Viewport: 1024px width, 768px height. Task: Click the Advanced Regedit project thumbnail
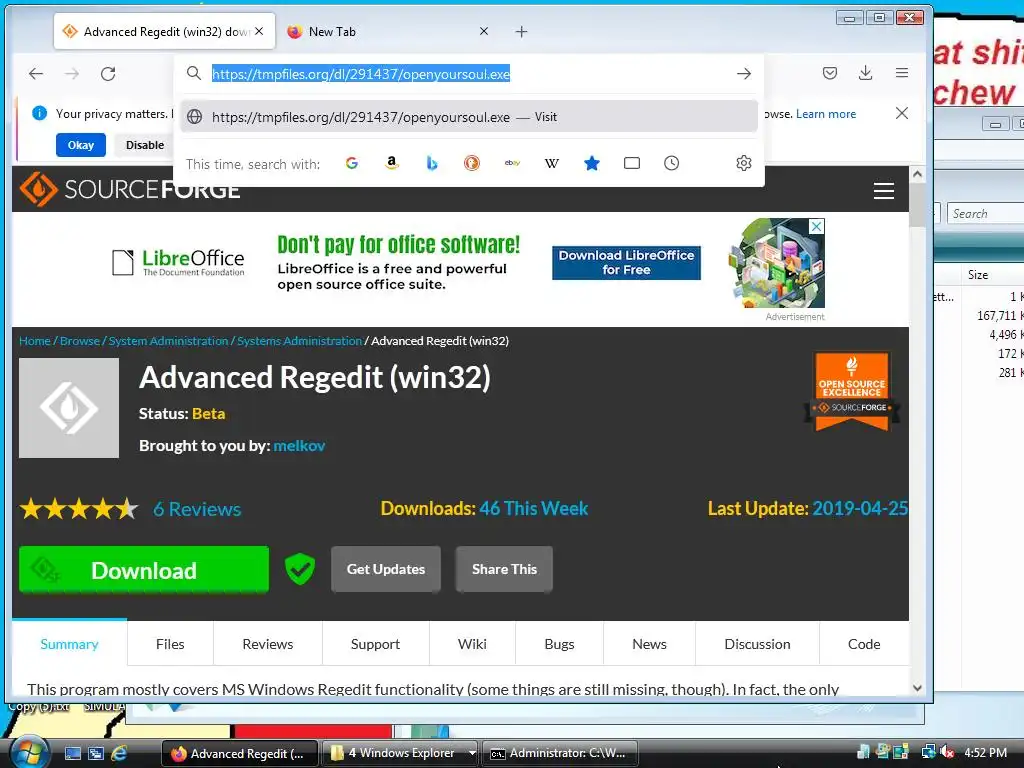(69, 408)
